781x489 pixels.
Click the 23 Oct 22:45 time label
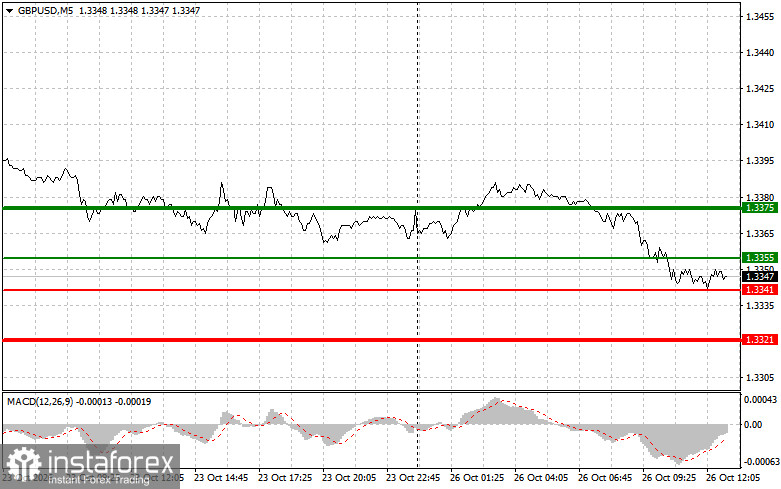[x=413, y=478]
